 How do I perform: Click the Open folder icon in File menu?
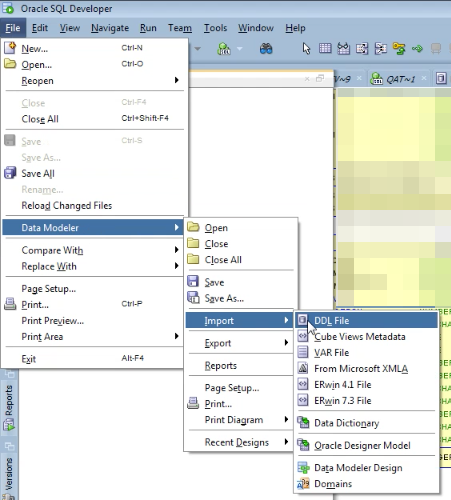[10, 64]
